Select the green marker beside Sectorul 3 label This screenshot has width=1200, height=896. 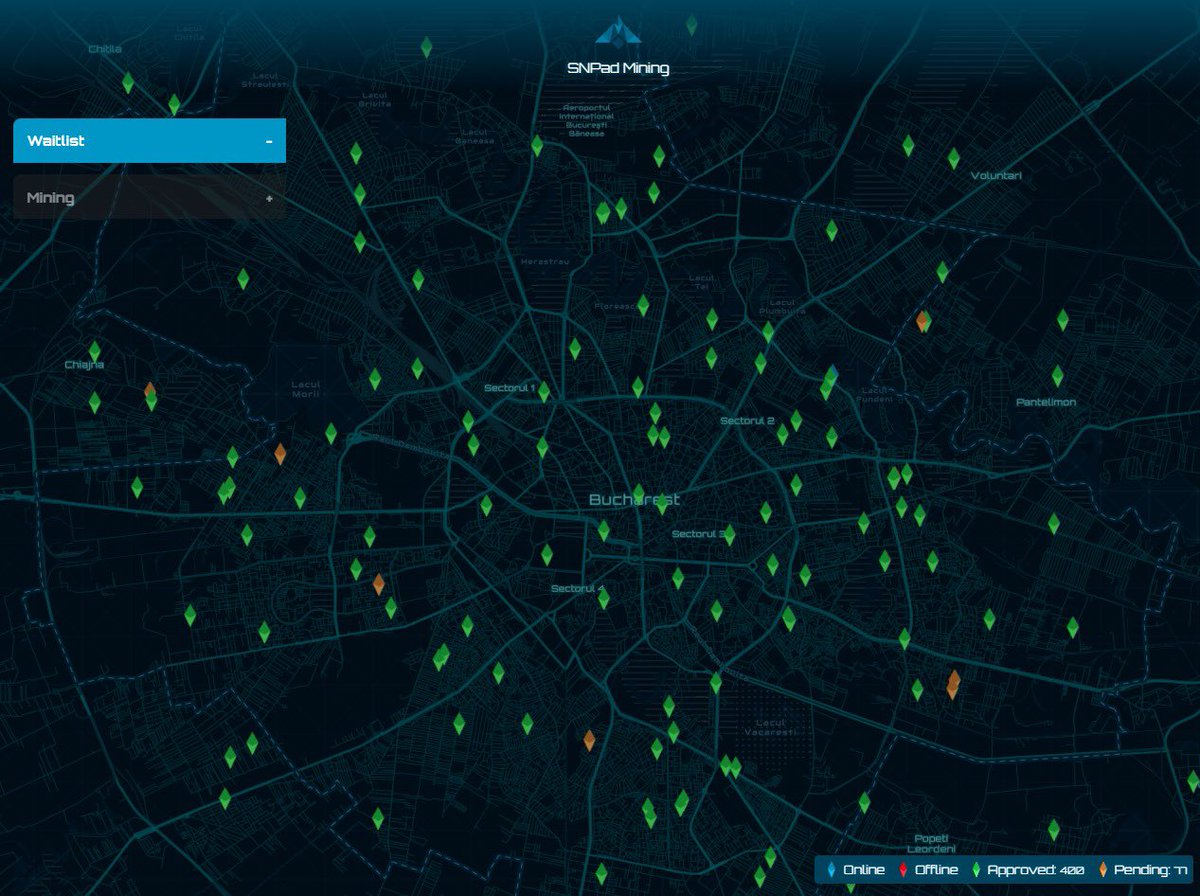click(729, 535)
